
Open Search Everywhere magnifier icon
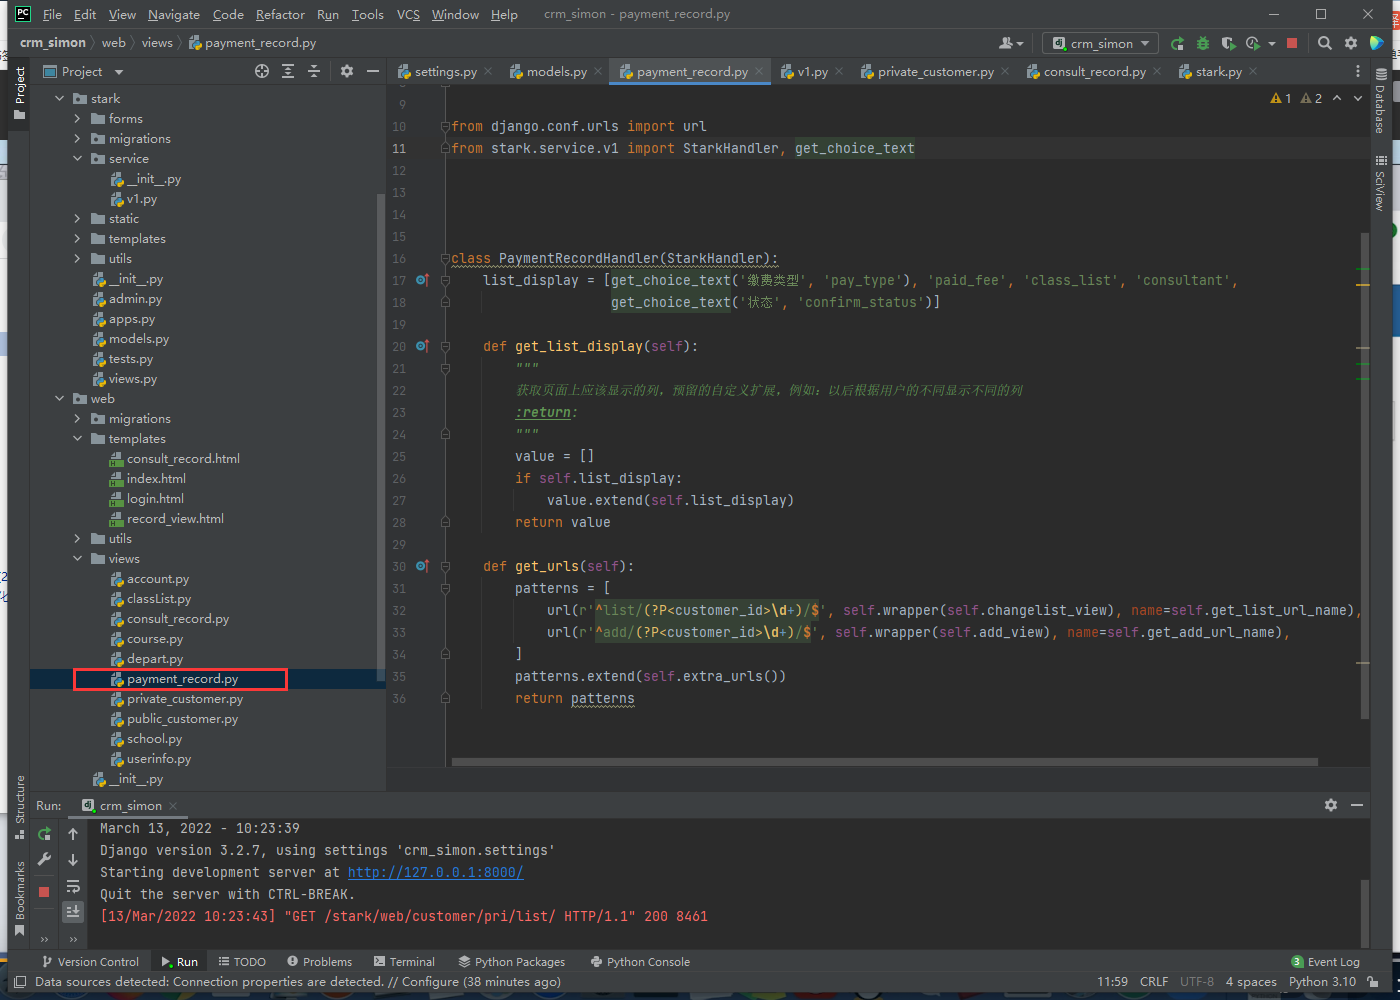tap(1325, 43)
